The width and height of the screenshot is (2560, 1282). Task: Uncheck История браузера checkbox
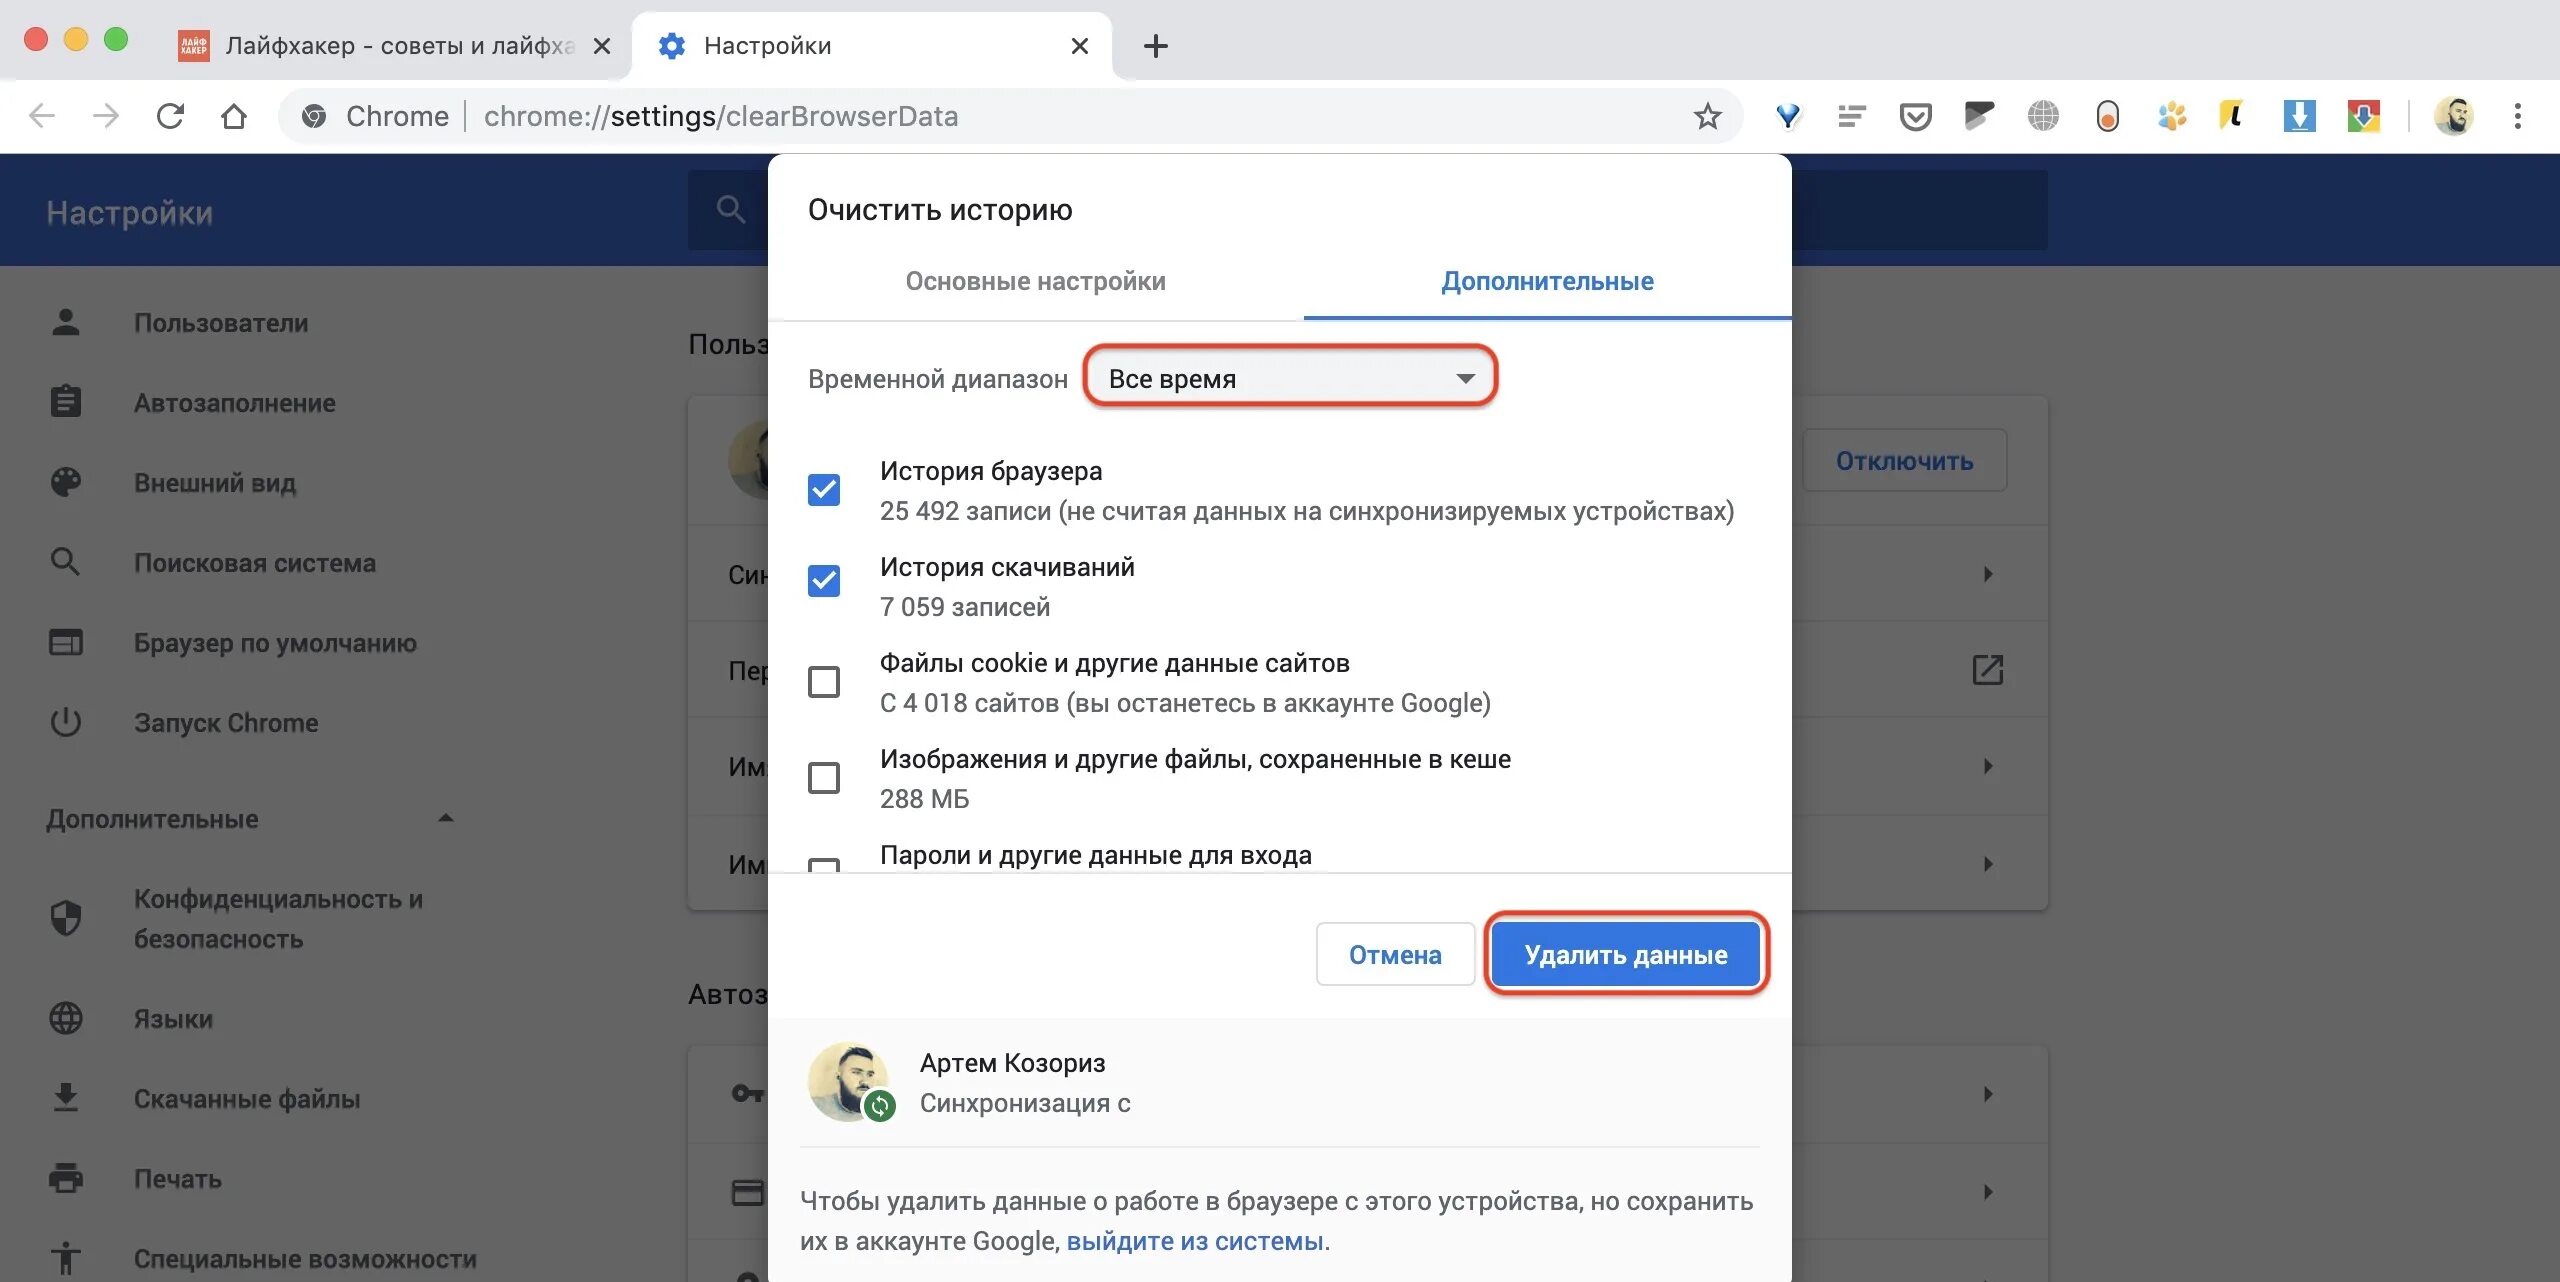pos(824,490)
